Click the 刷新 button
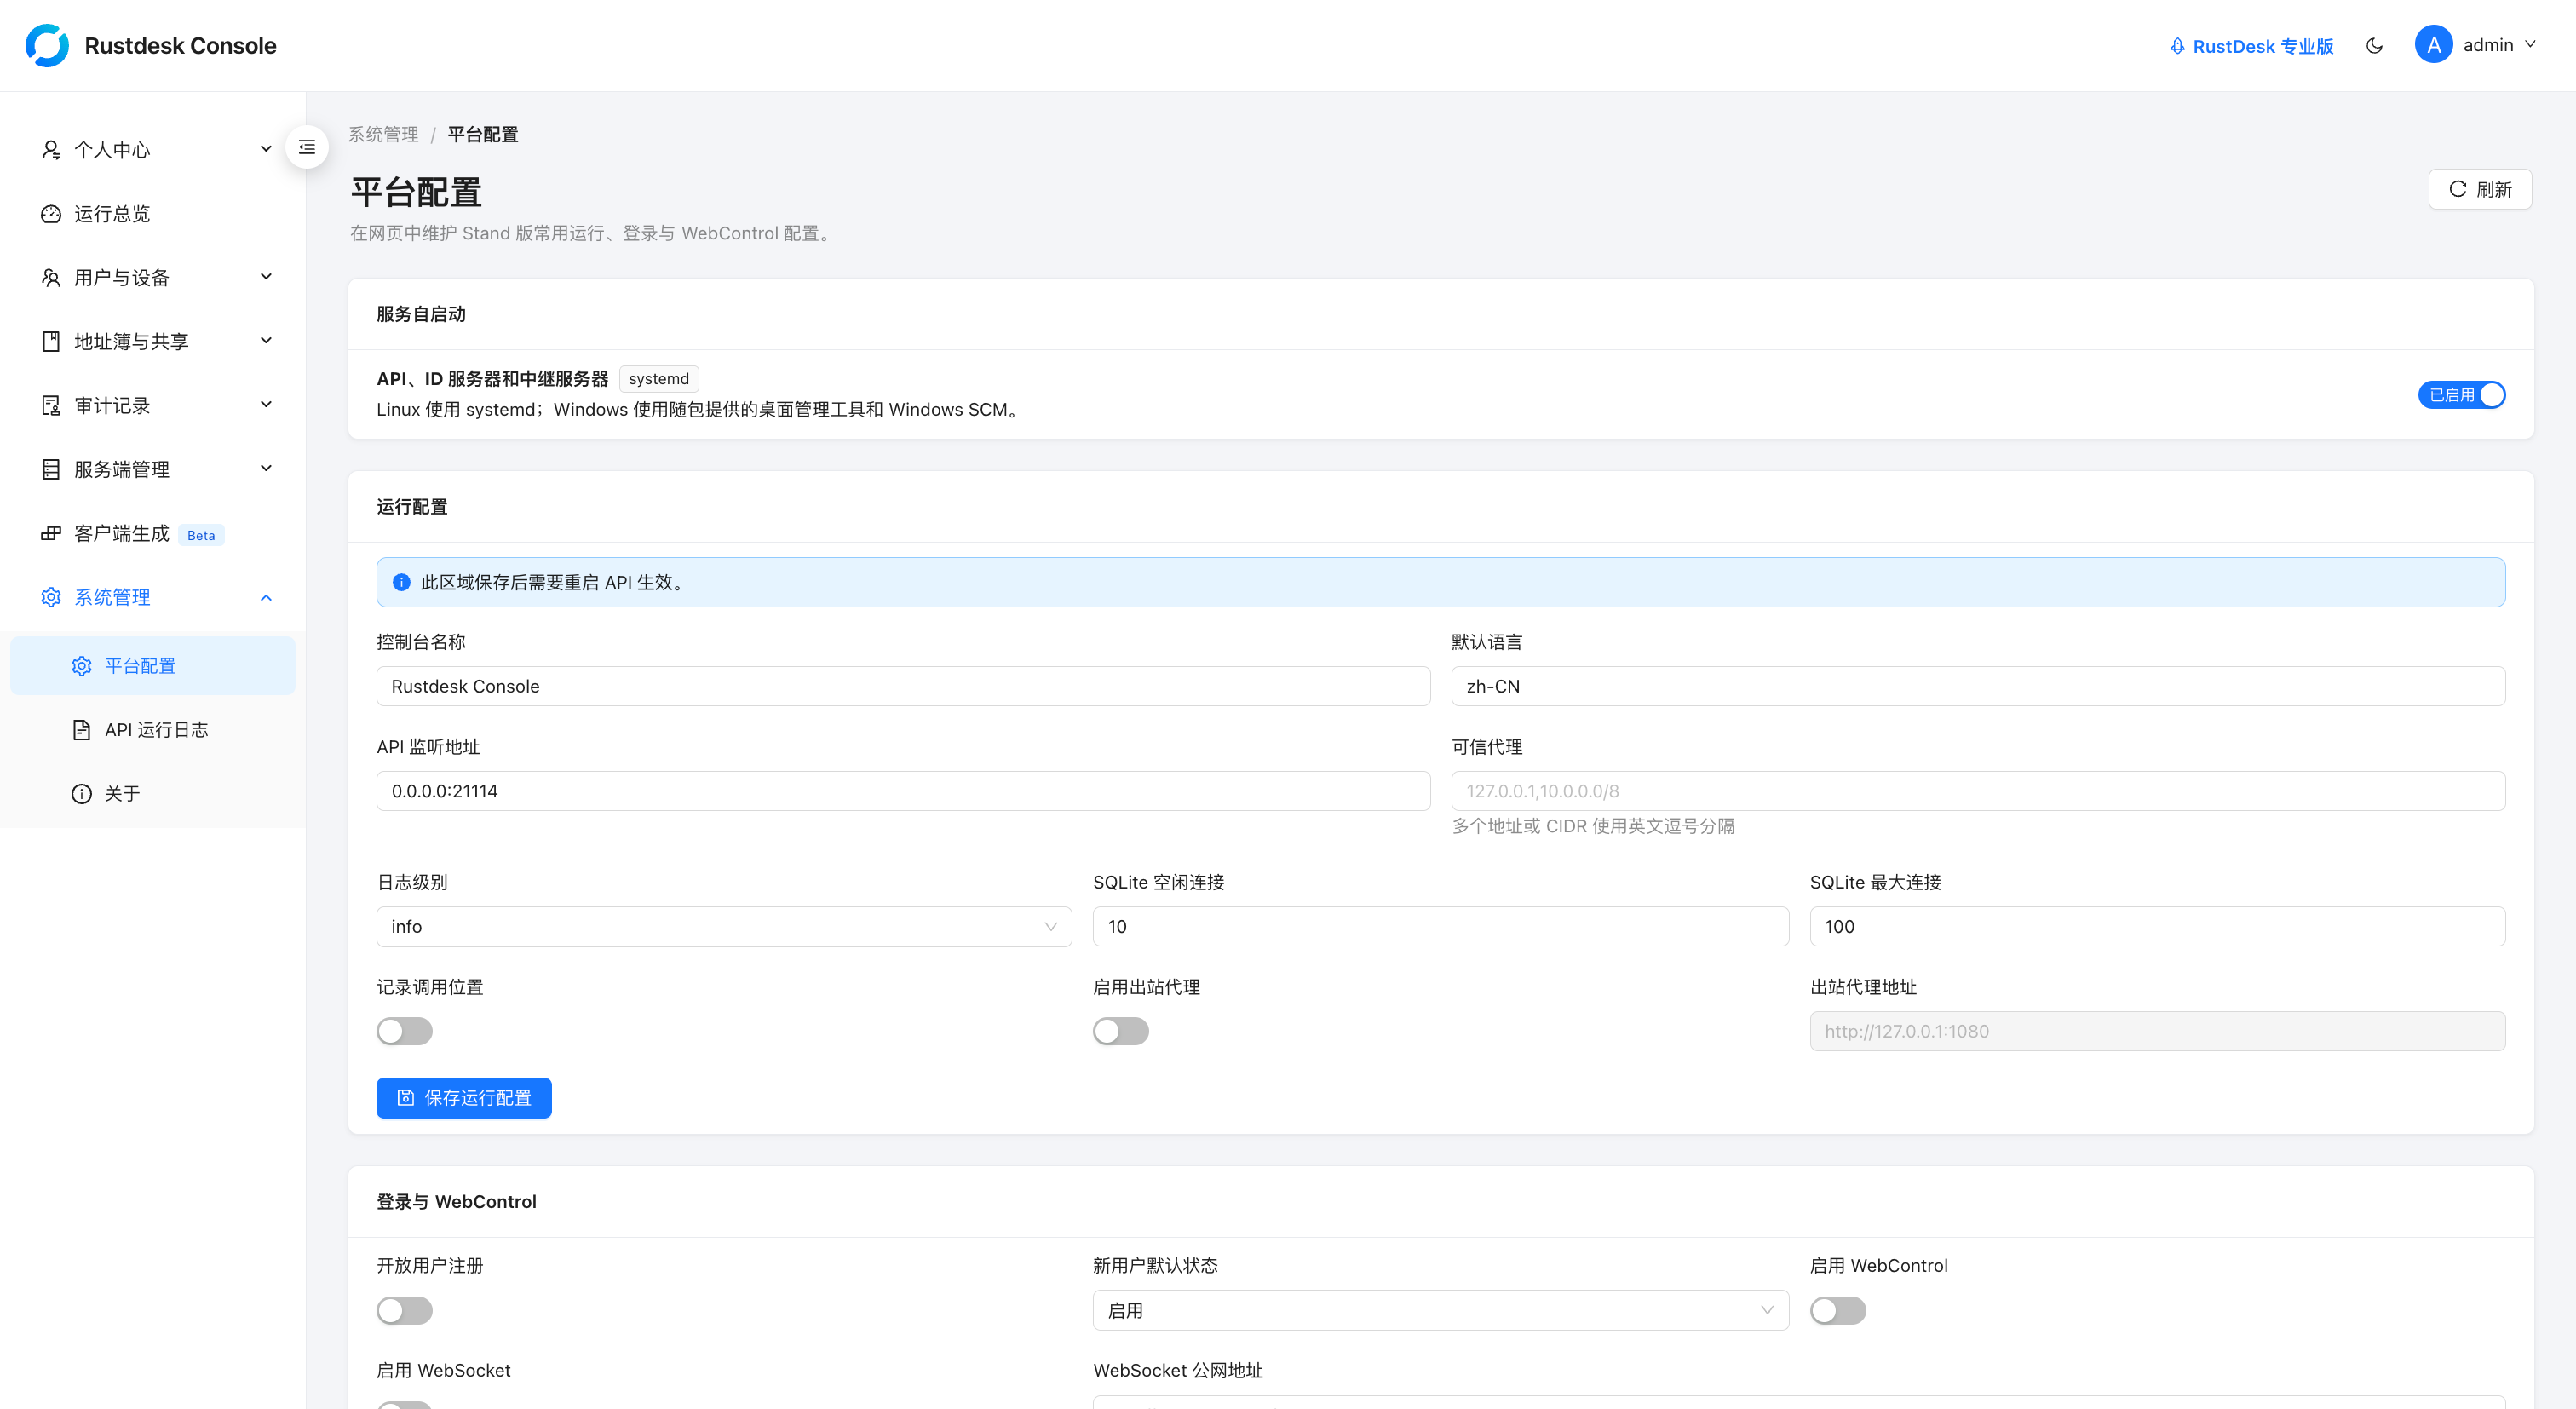The width and height of the screenshot is (2576, 1409). coord(2480,189)
